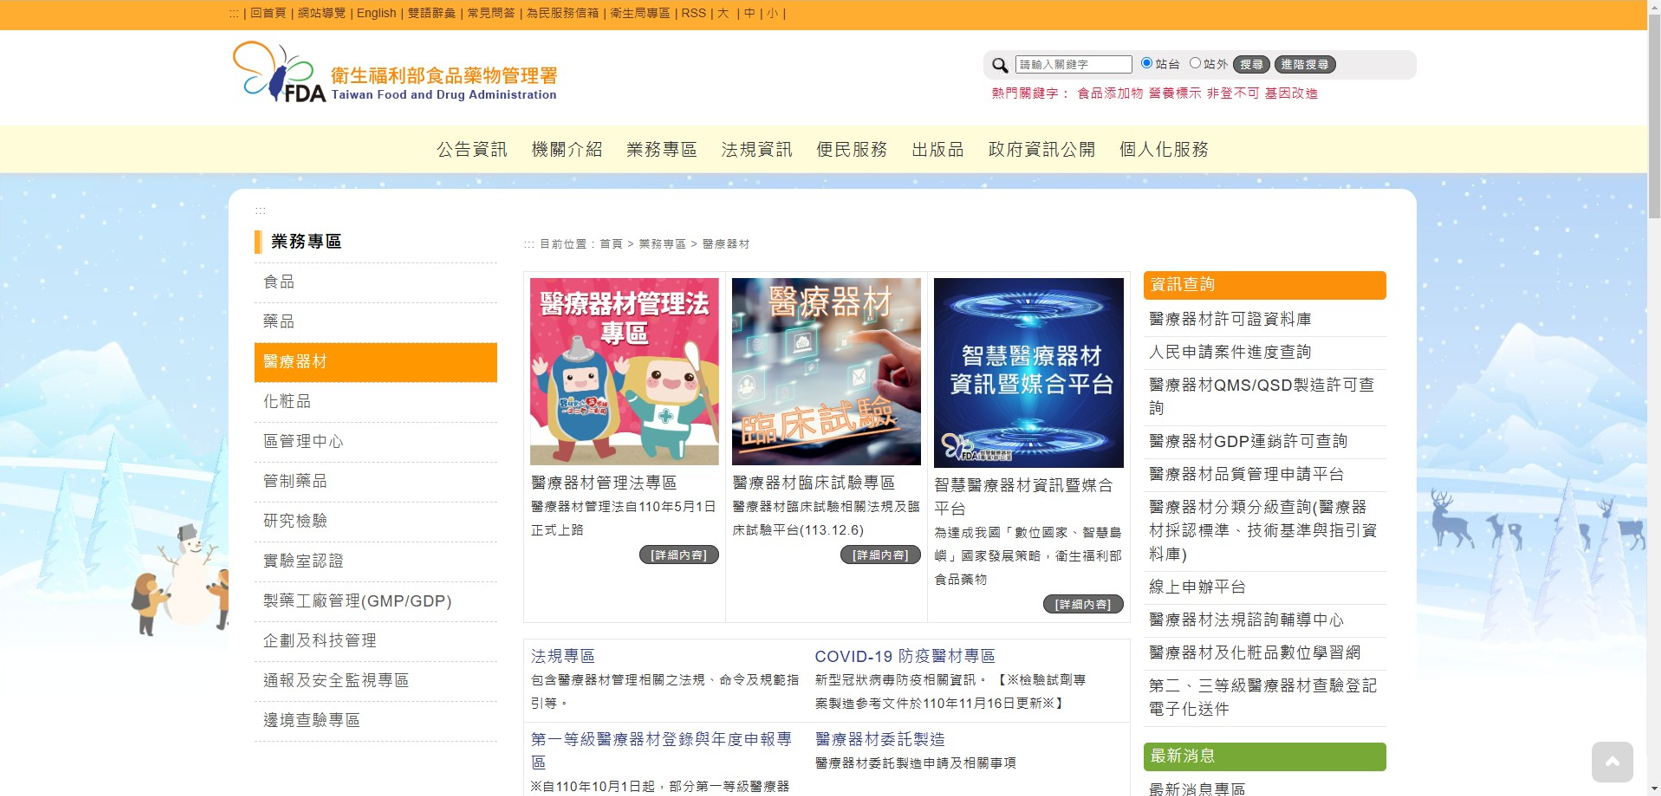Switch to the English site version
The image size is (1661, 796).
pos(376,13)
